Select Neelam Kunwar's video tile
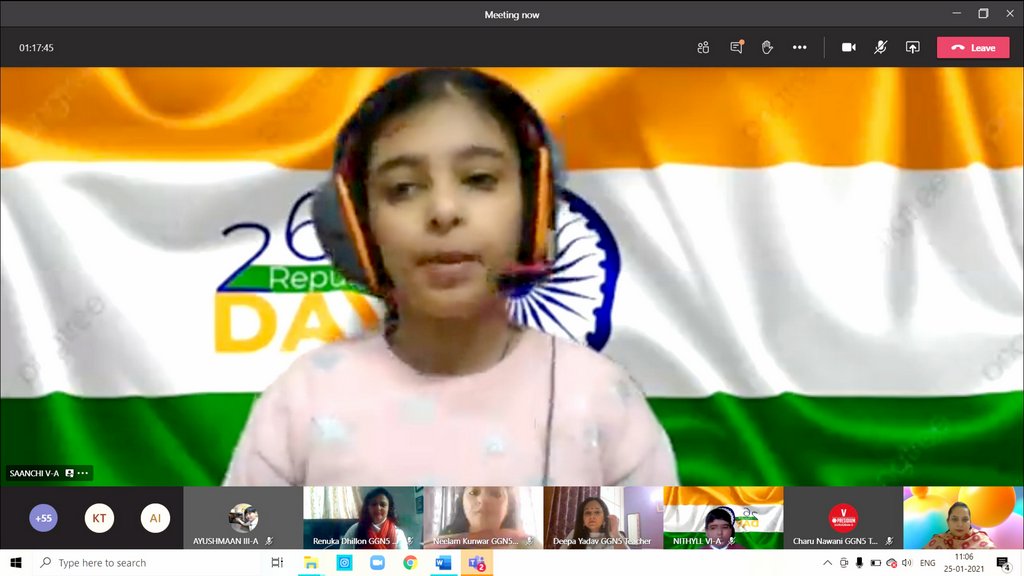Screen dimensions: 1024x576 (483, 517)
